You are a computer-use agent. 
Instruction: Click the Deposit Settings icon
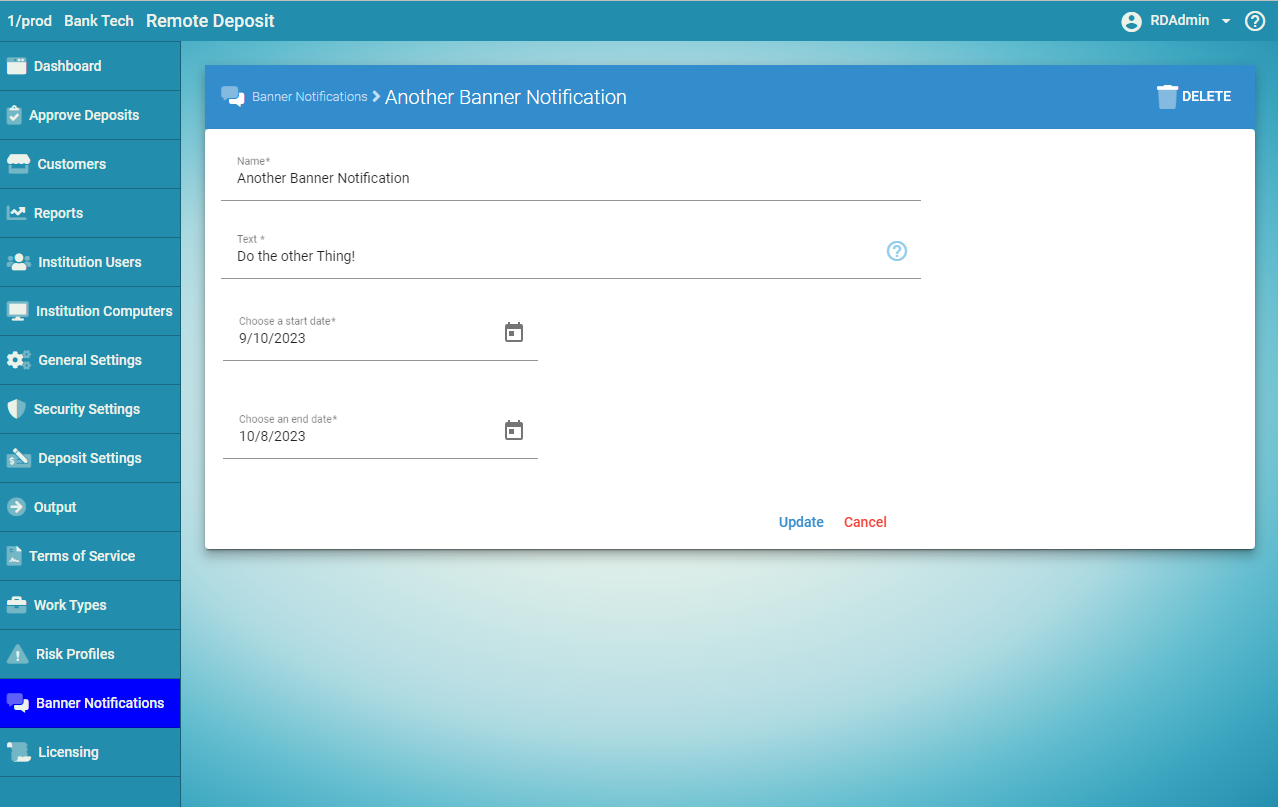pyautogui.click(x=18, y=458)
